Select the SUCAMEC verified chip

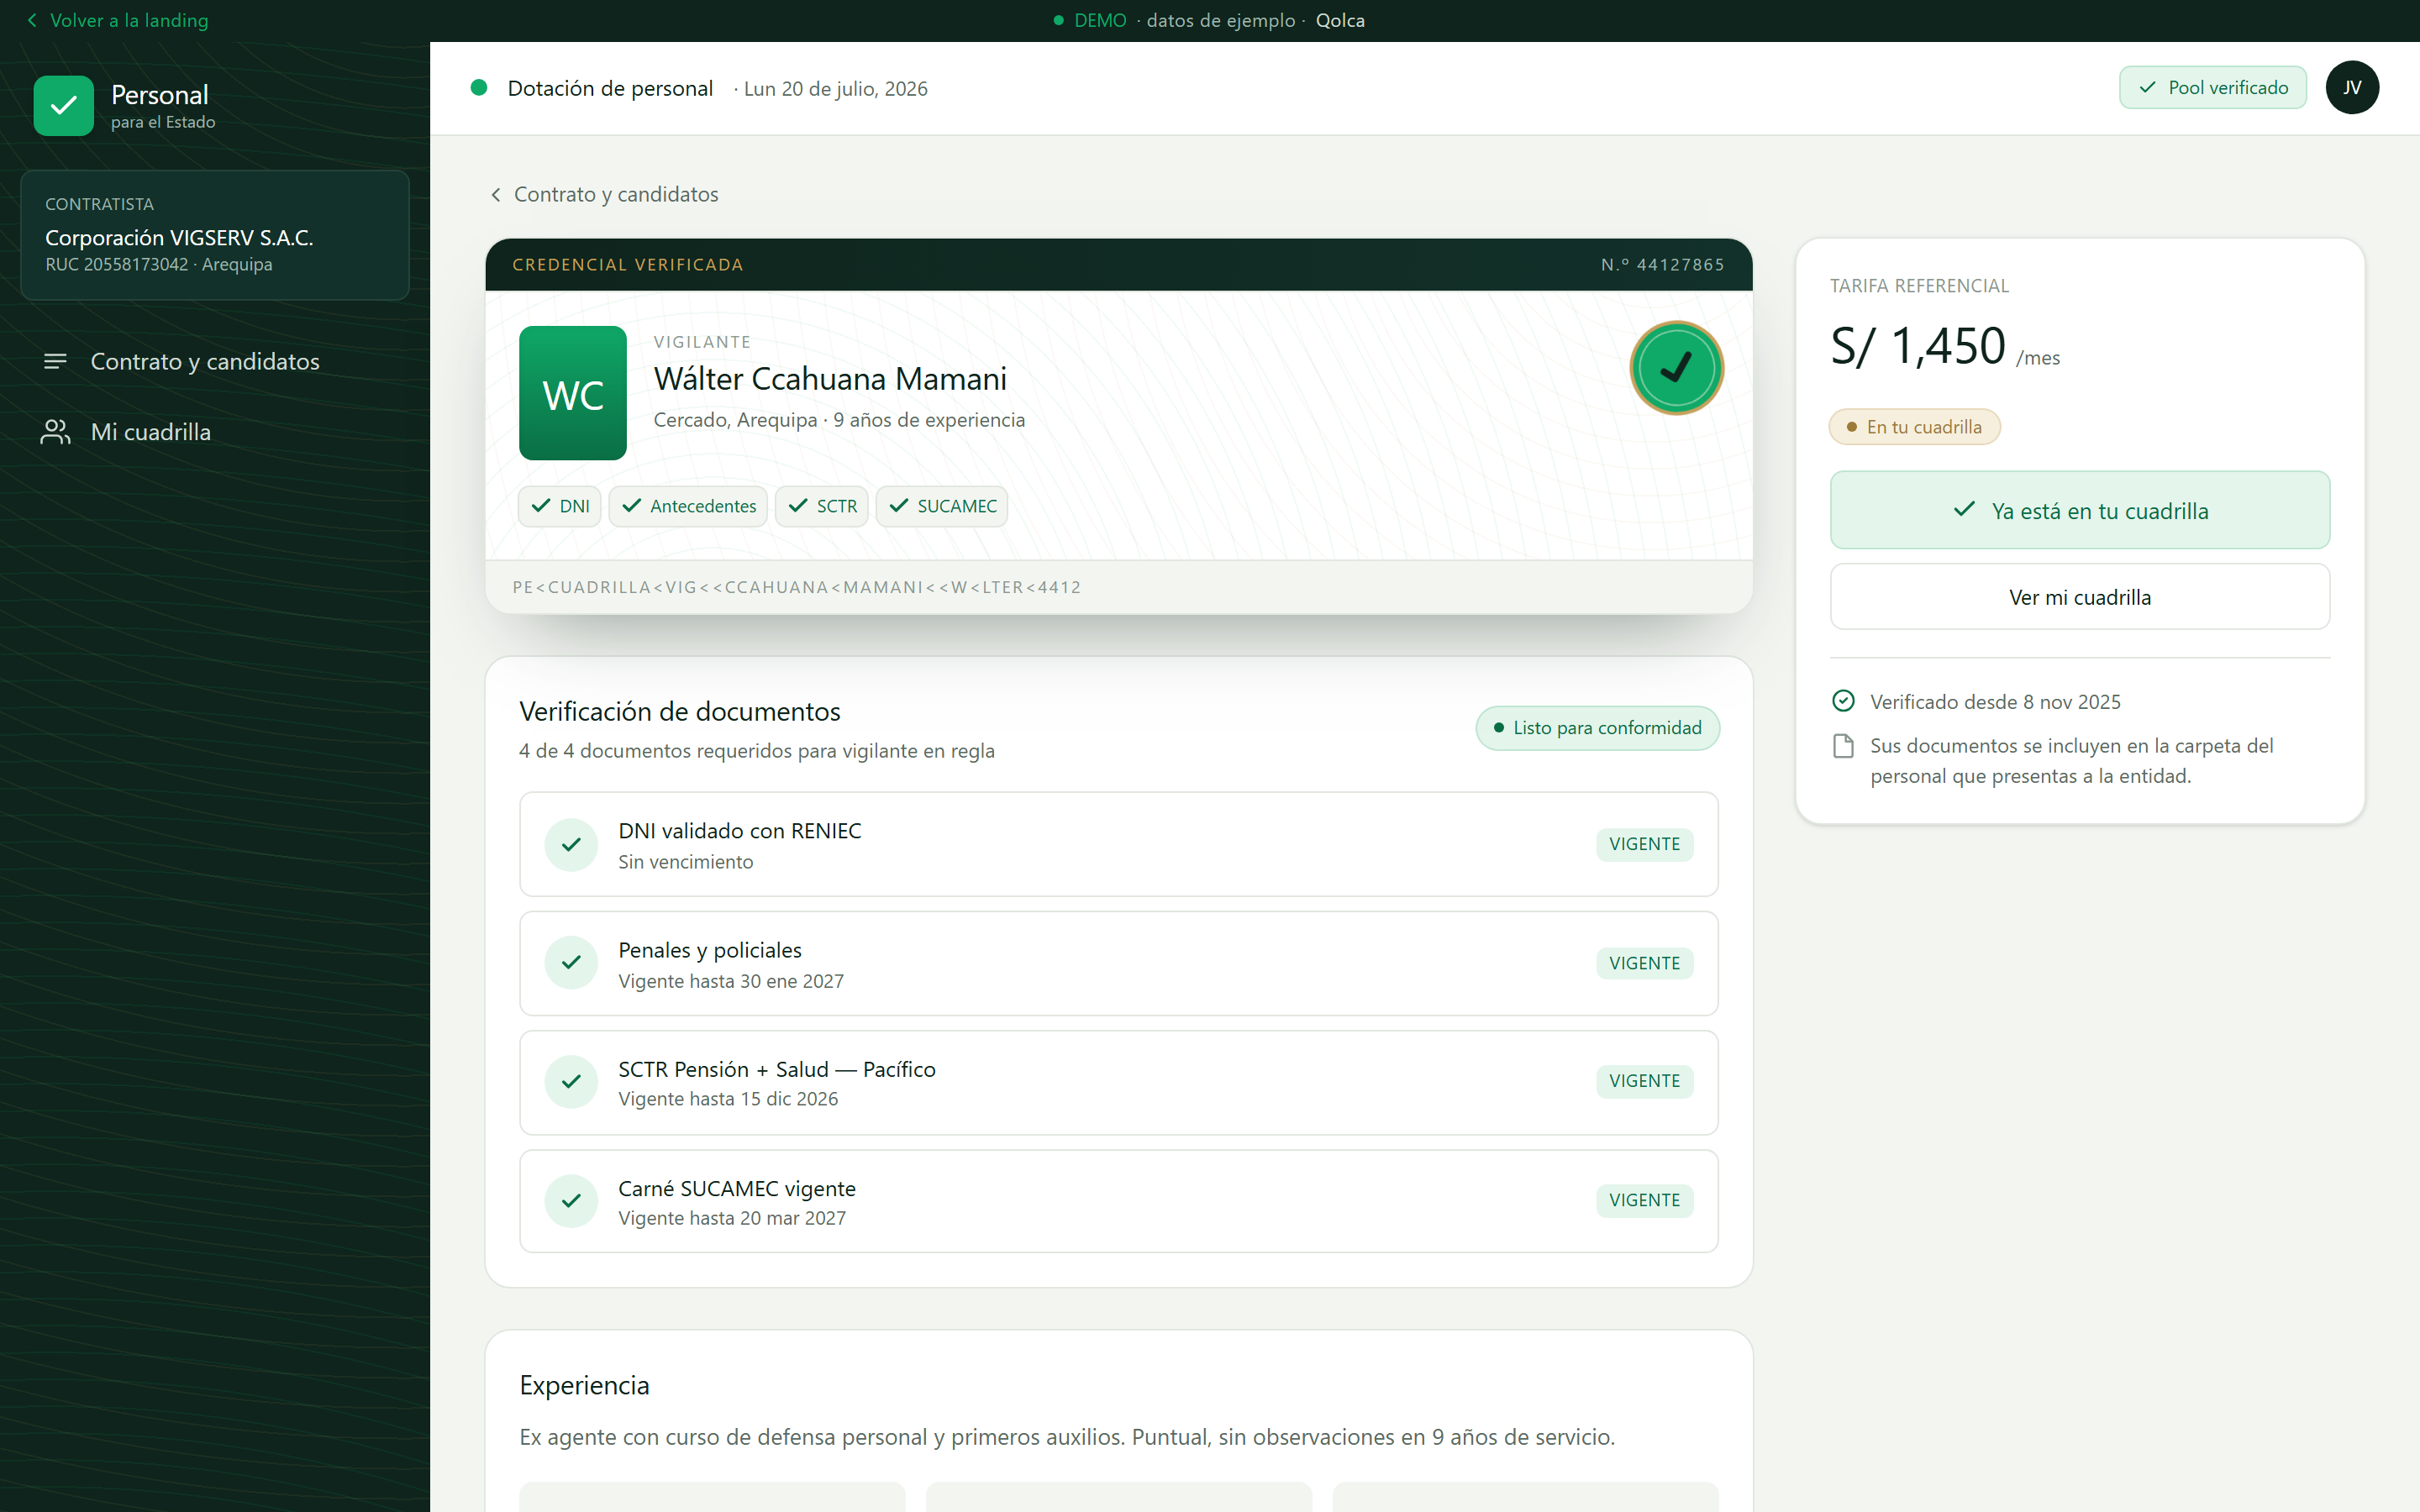coord(942,506)
